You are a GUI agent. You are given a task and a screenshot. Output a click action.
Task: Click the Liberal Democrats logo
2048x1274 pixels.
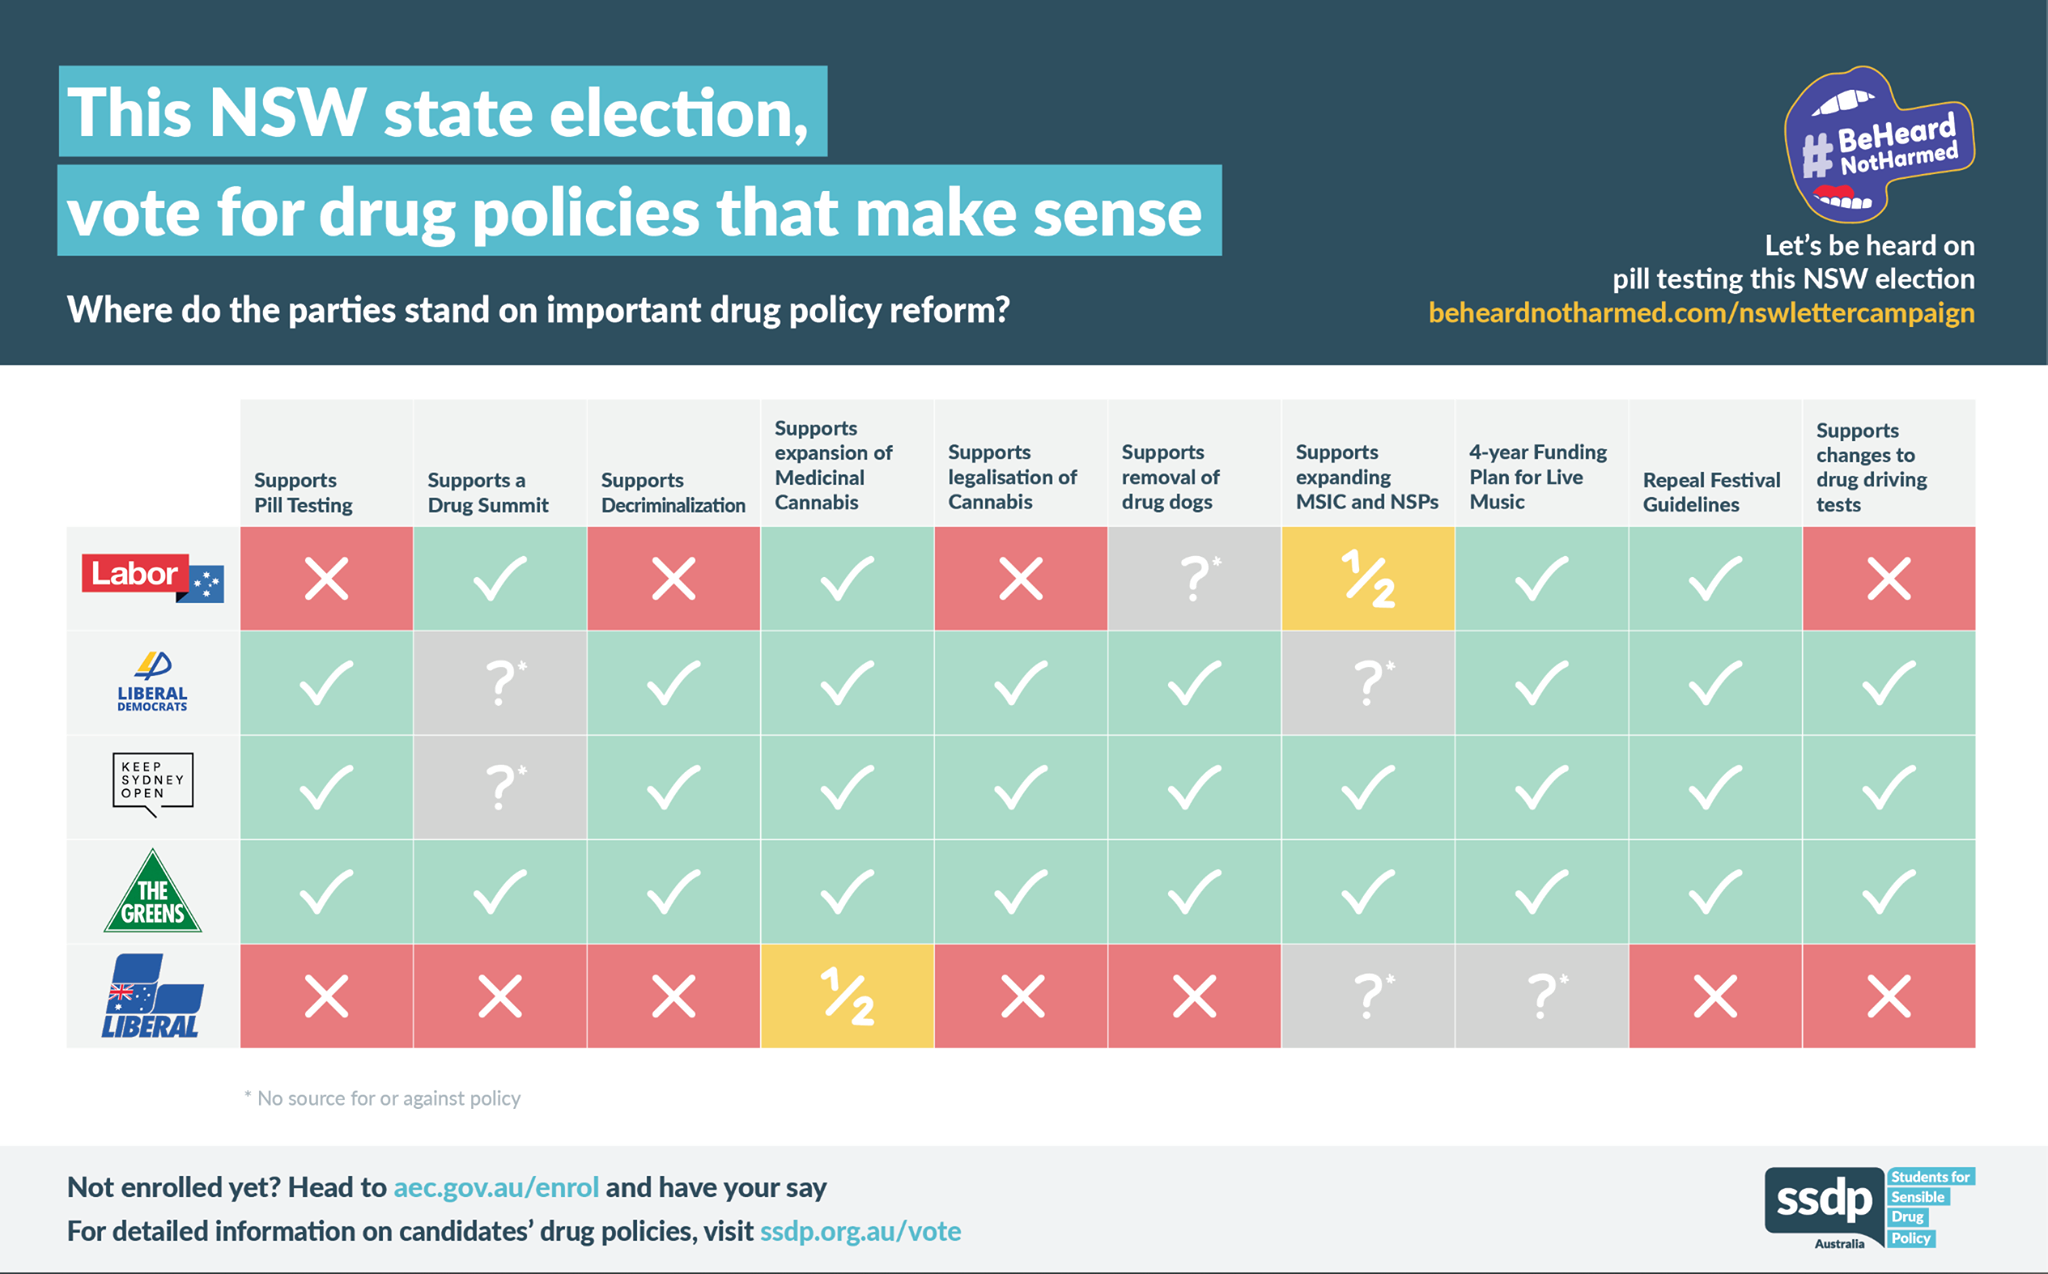[x=152, y=682]
